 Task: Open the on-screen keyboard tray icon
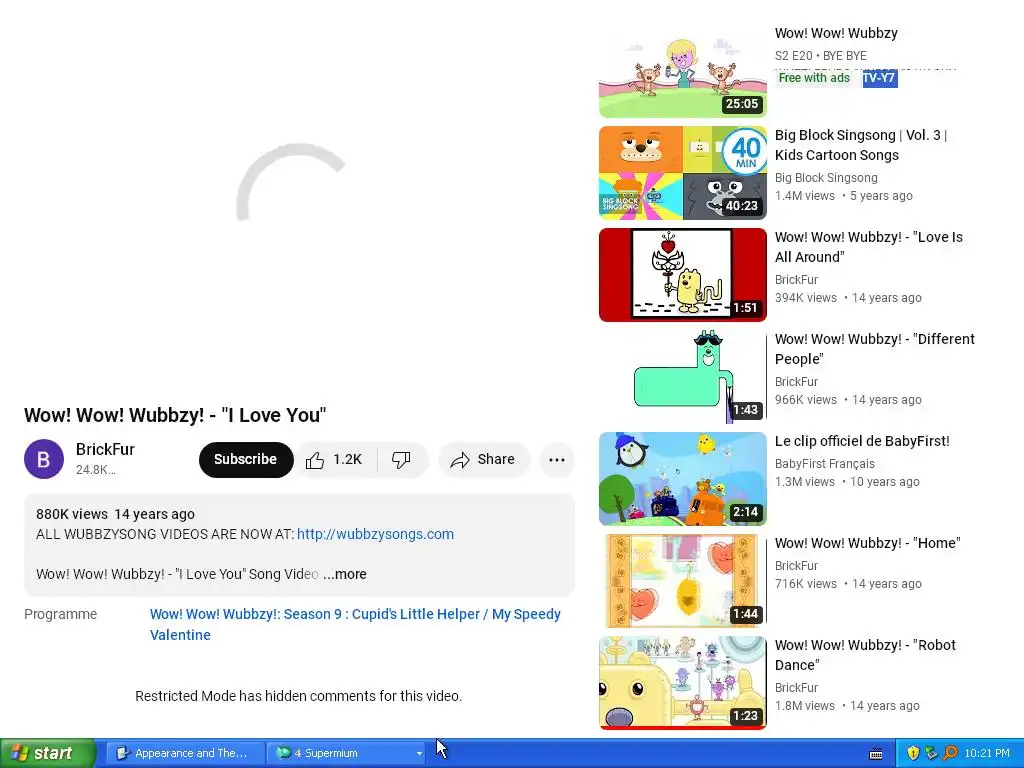tap(876, 754)
